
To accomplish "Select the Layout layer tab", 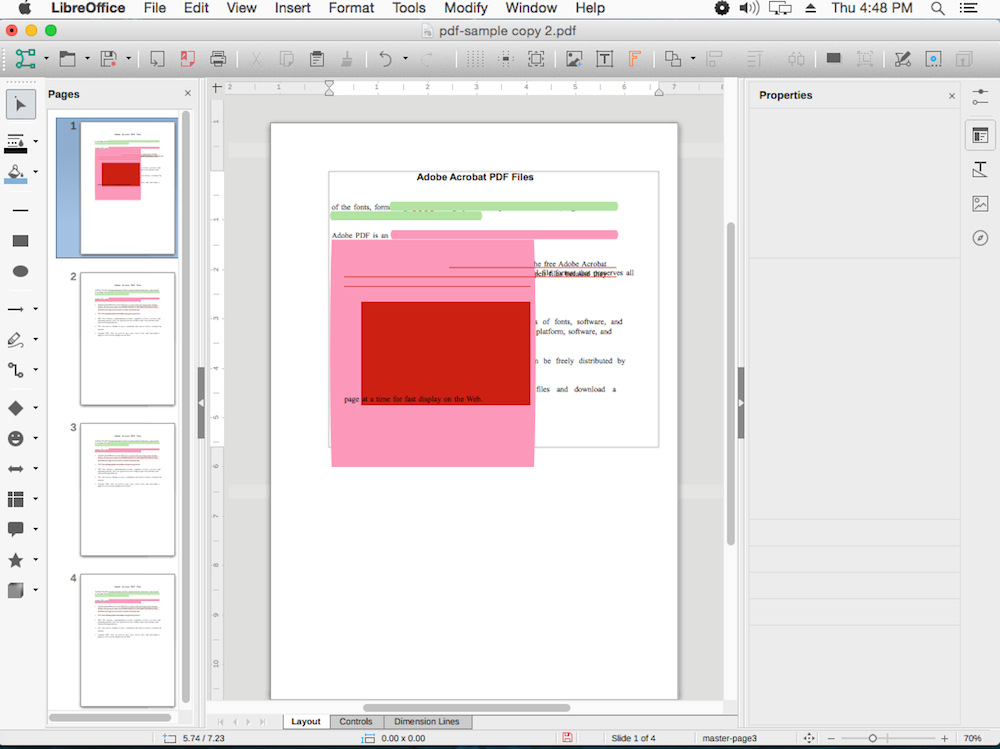I will (x=305, y=722).
